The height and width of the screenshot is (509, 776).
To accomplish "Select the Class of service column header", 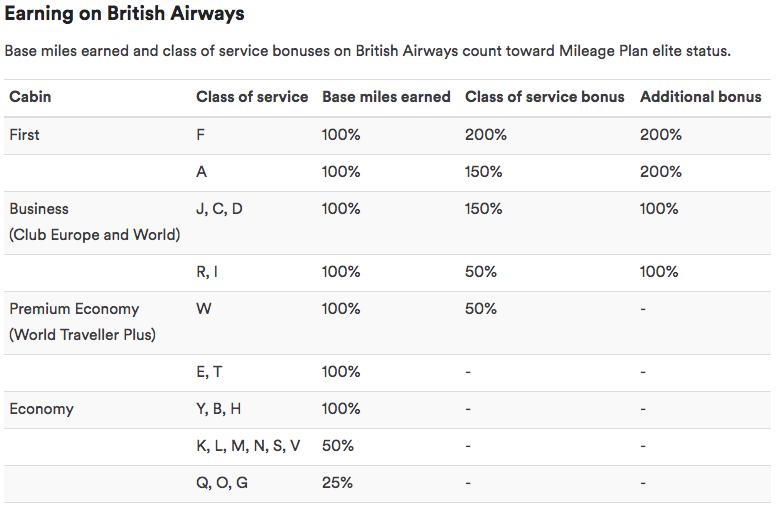I will [252, 97].
